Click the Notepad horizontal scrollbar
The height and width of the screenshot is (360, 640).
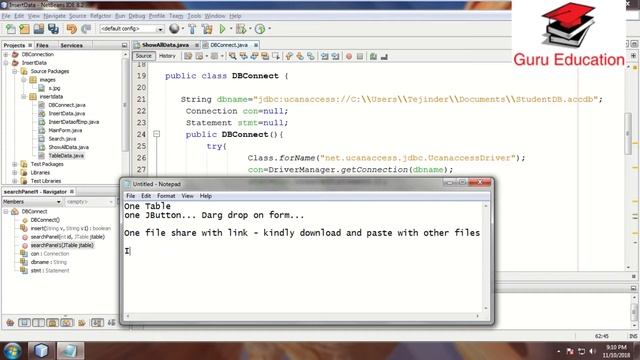click(x=302, y=316)
